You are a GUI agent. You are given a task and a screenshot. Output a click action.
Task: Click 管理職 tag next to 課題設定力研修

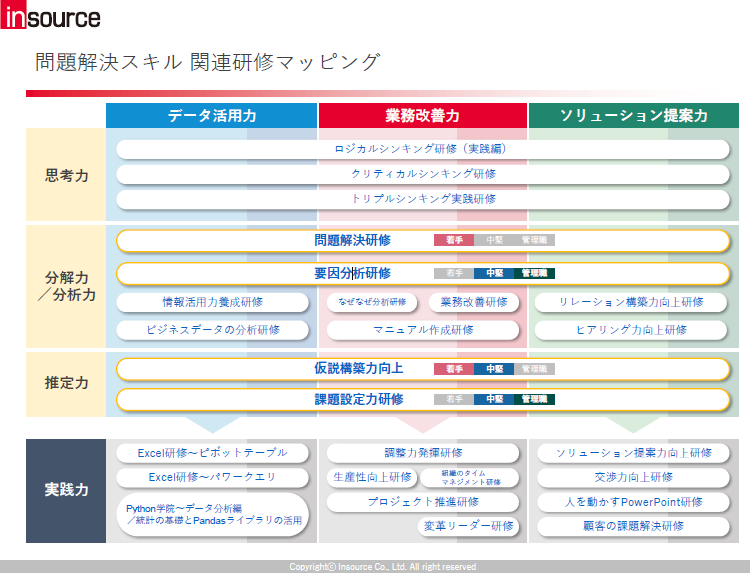point(534,399)
